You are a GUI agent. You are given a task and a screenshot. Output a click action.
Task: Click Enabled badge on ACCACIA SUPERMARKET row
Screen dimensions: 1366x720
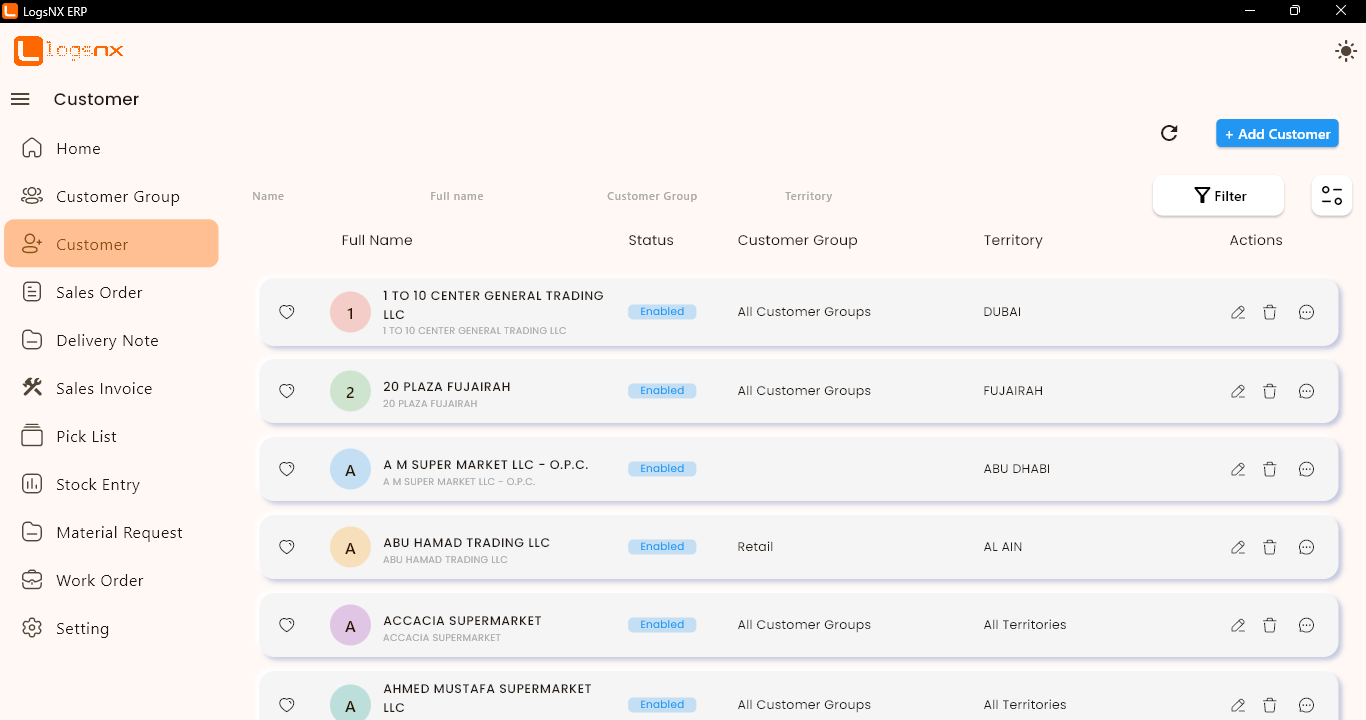point(662,625)
